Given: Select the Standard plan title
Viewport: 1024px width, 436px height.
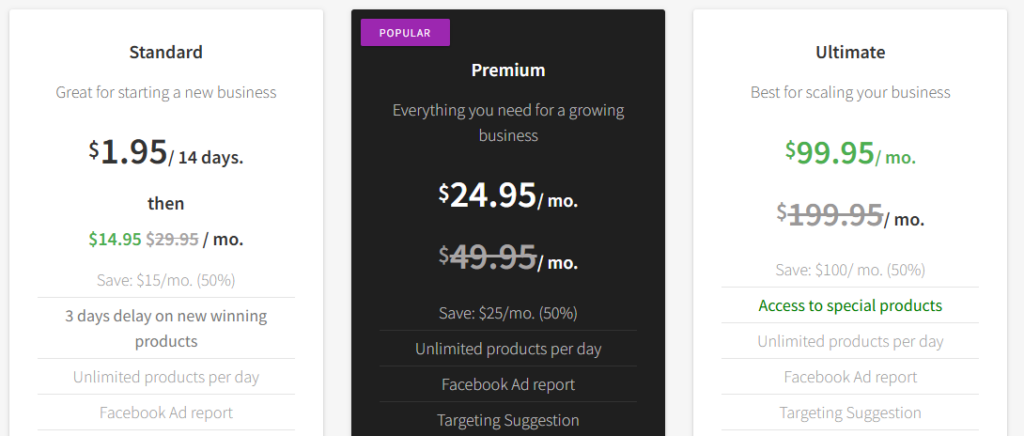Looking at the screenshot, I should (x=166, y=52).
